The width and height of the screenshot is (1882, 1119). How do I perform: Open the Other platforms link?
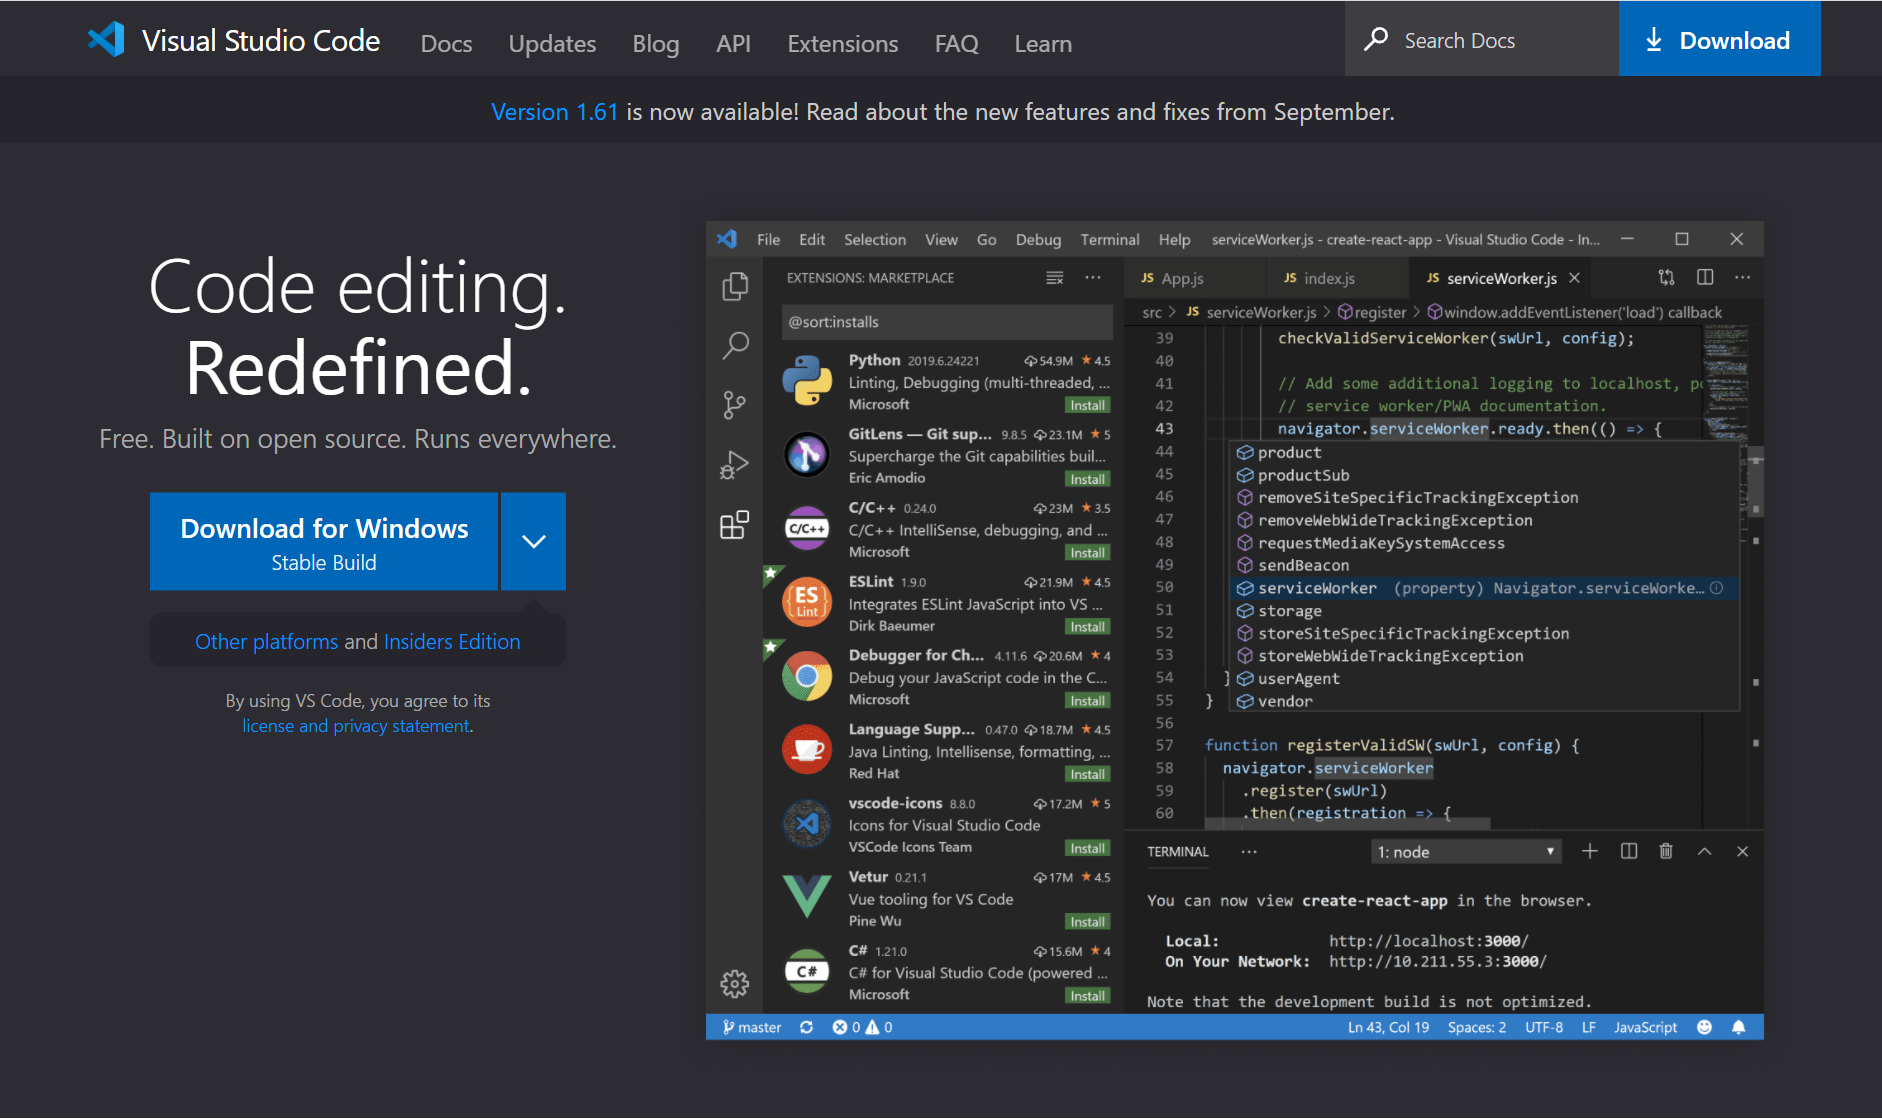pyautogui.click(x=266, y=642)
